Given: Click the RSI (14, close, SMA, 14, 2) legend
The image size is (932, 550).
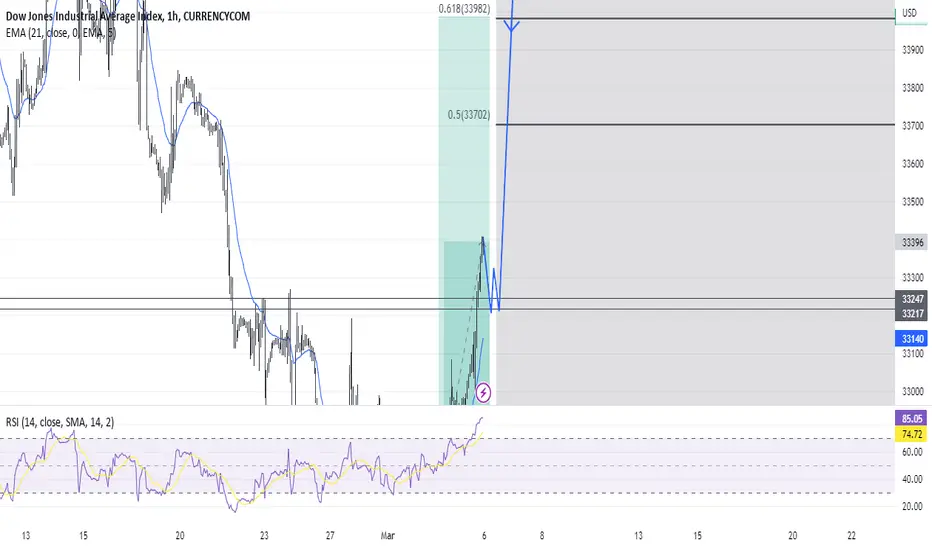Looking at the screenshot, I should click(60, 422).
